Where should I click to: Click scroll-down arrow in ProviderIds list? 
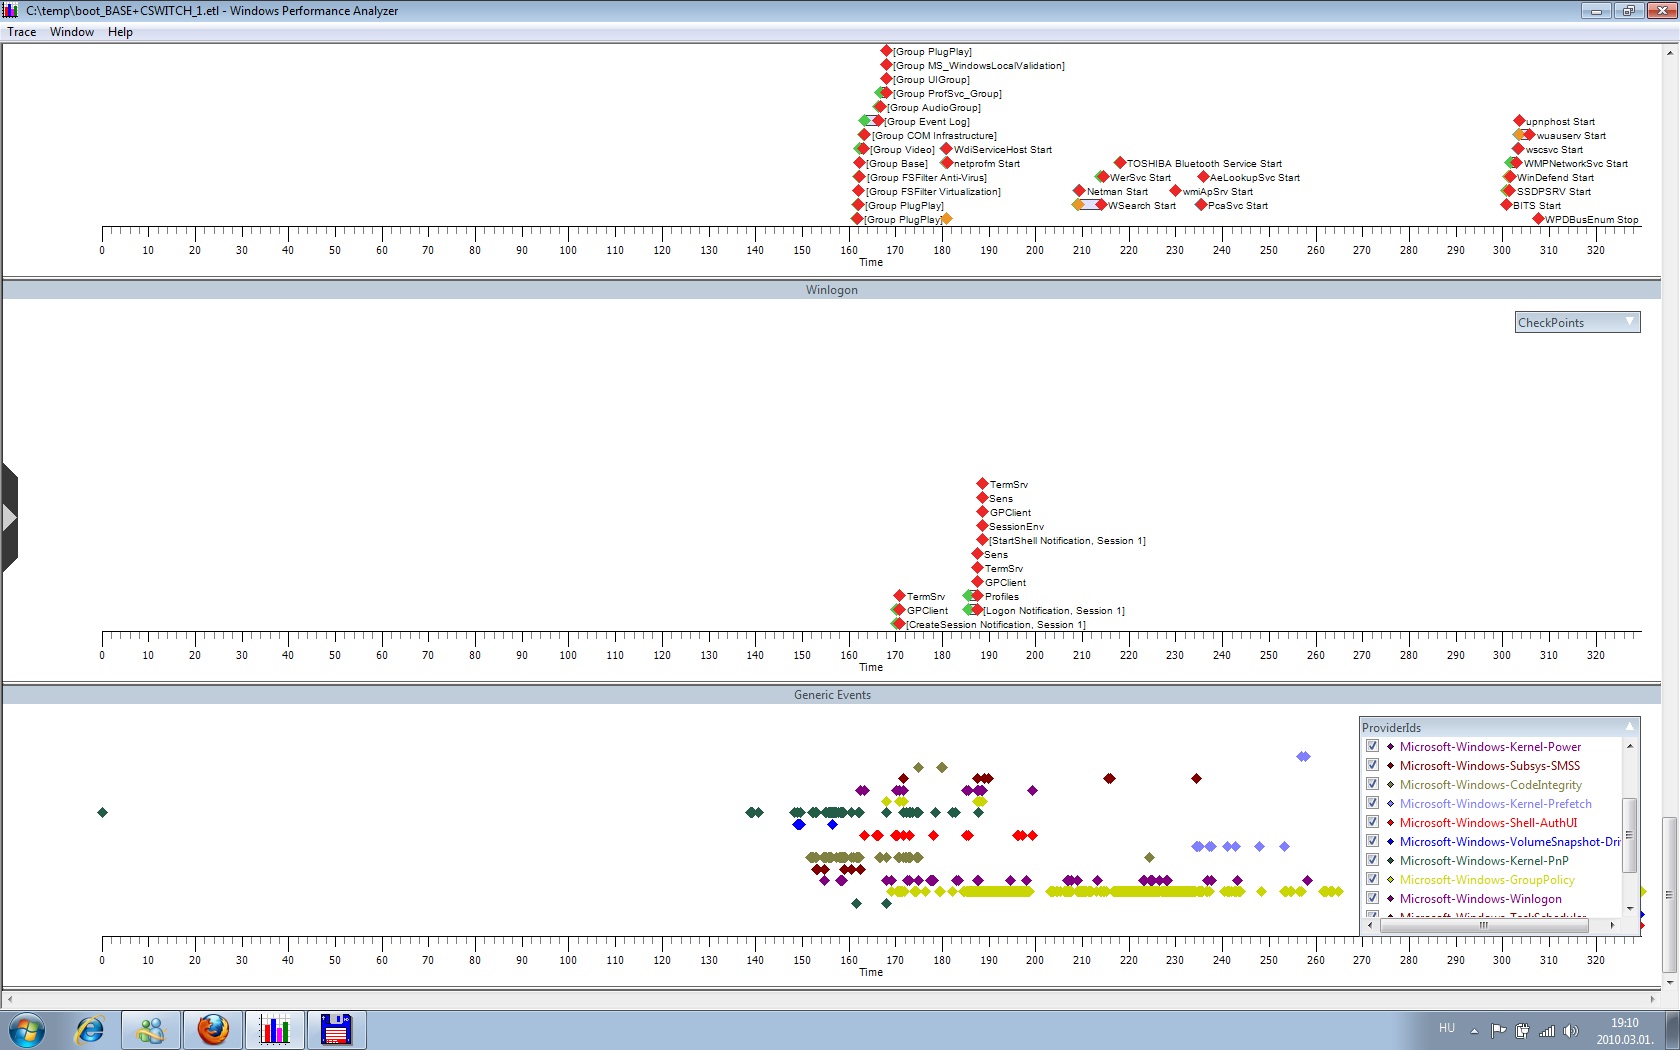click(x=1630, y=909)
